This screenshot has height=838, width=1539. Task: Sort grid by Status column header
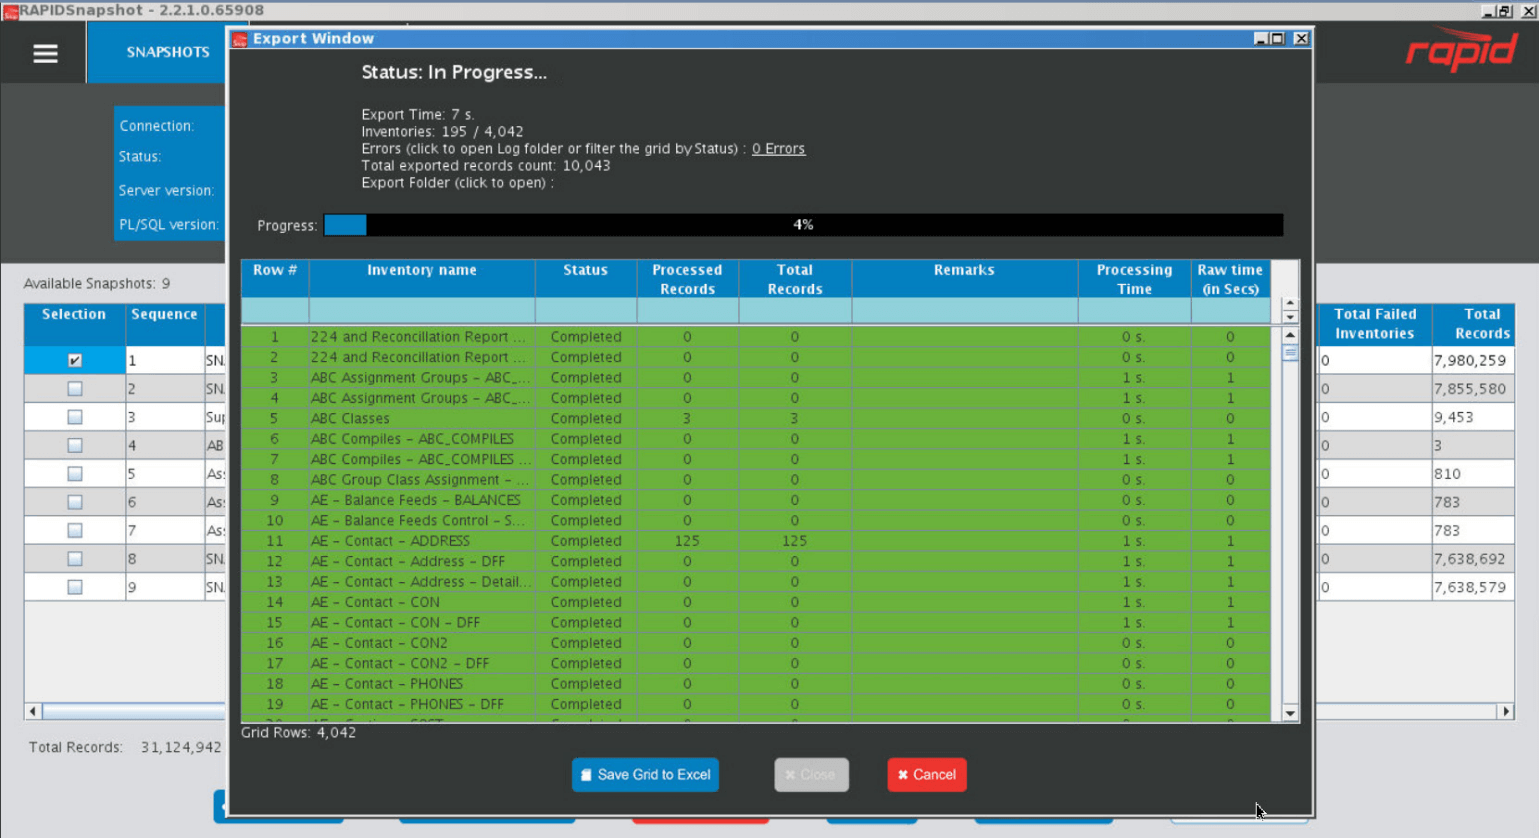click(x=585, y=279)
